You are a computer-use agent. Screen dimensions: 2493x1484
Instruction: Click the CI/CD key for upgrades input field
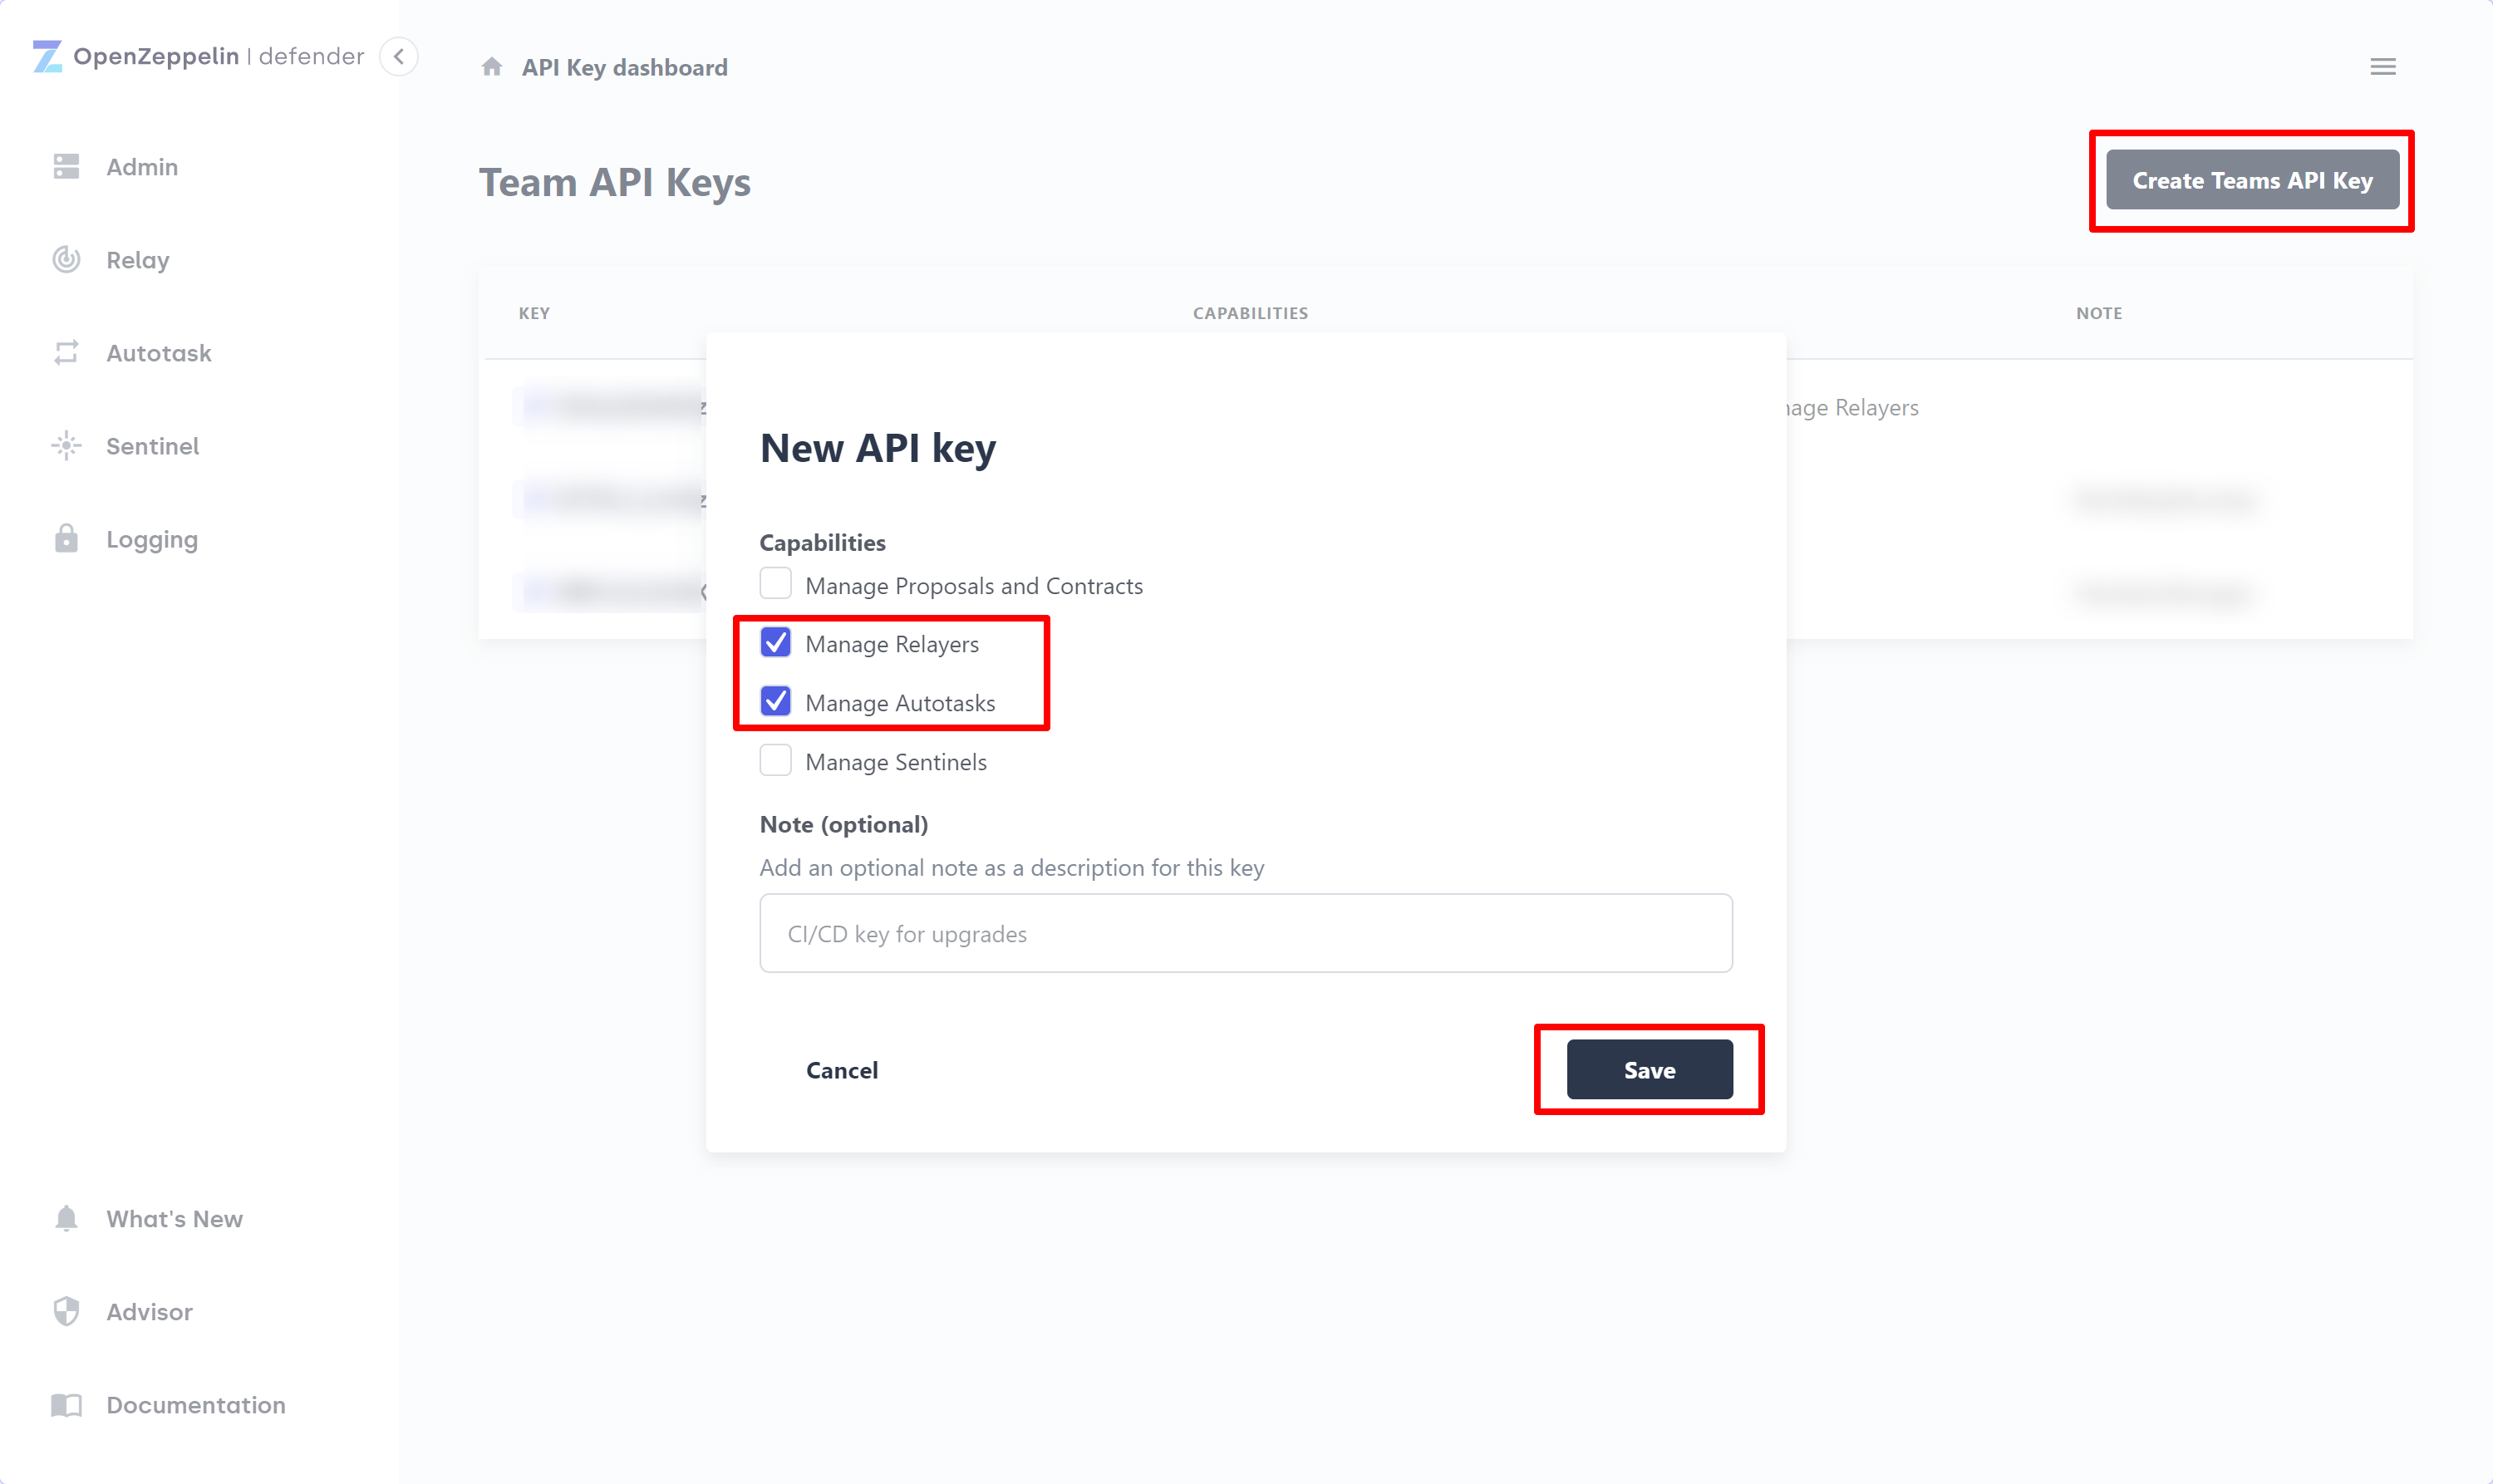pyautogui.click(x=1246, y=931)
